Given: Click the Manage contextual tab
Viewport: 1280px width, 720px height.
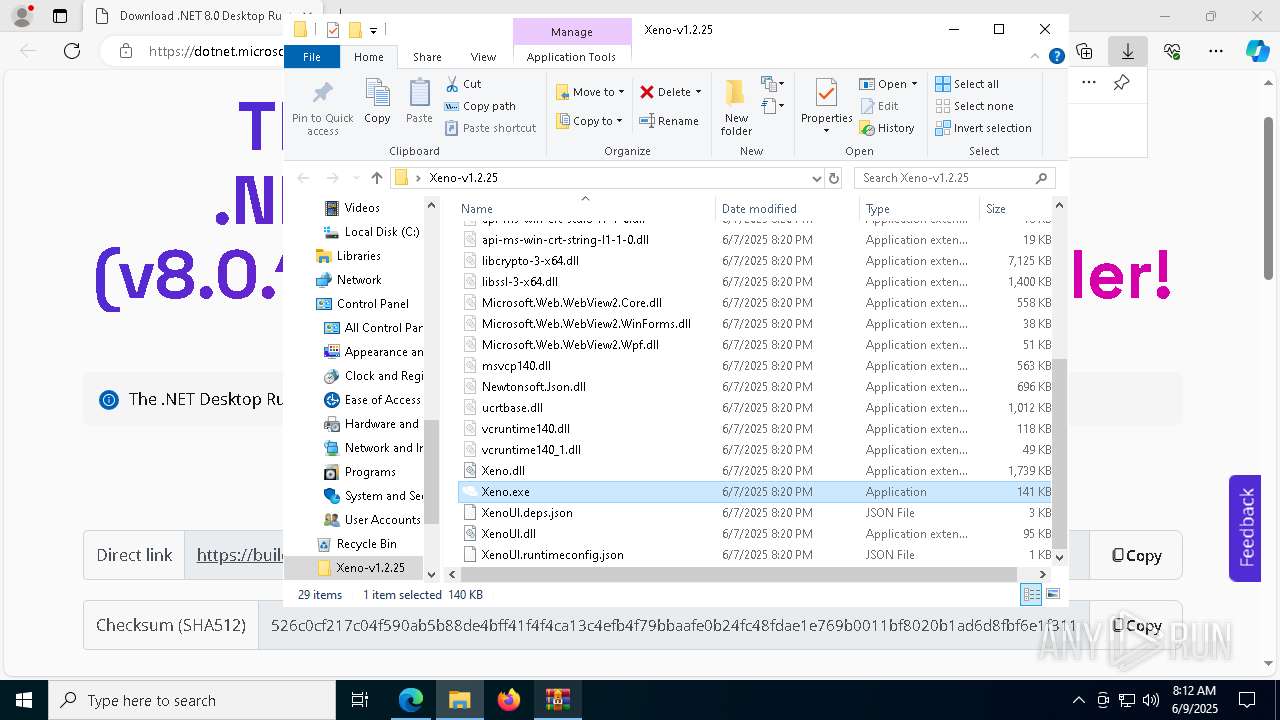Looking at the screenshot, I should [x=571, y=32].
